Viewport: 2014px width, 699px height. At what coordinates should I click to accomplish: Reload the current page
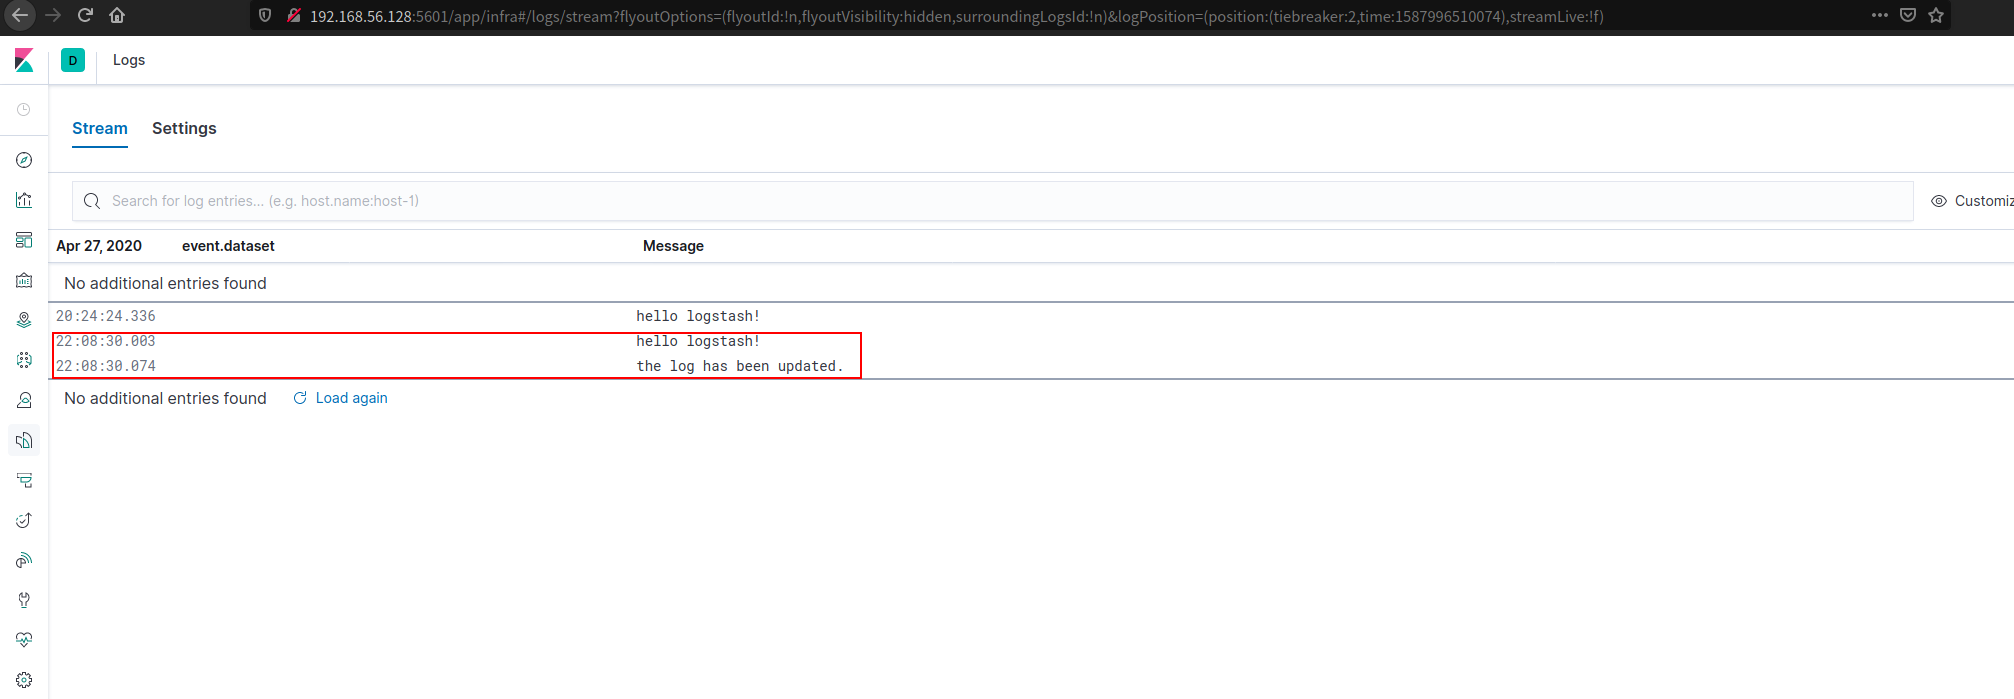tap(85, 16)
